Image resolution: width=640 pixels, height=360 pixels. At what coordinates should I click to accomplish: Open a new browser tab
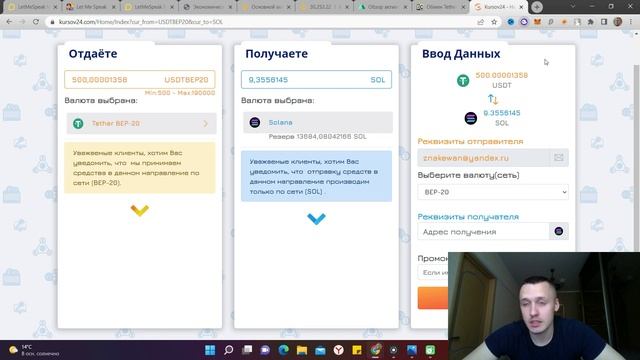537,7
